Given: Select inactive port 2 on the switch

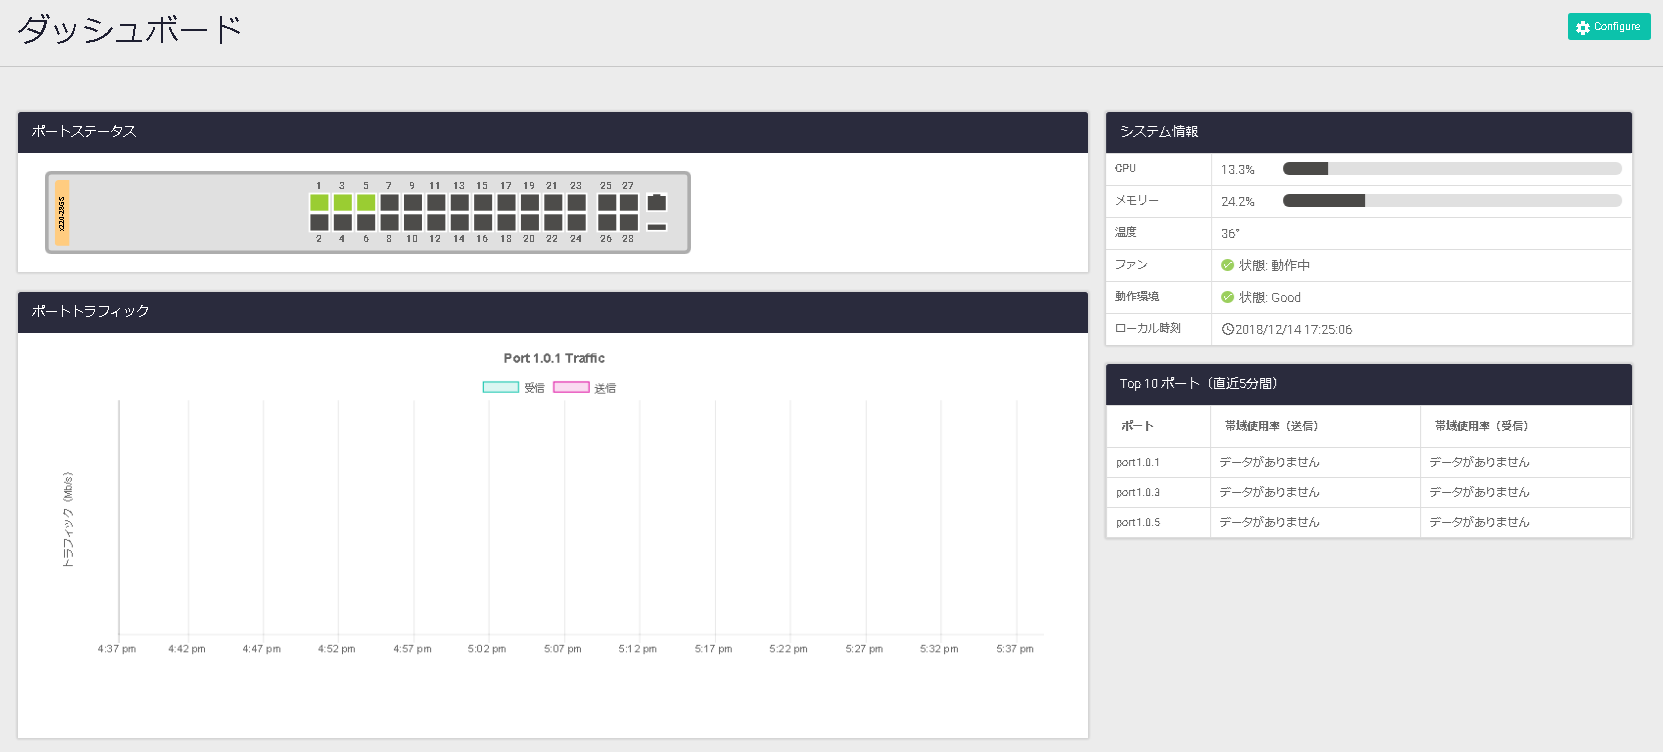Looking at the screenshot, I should tap(319, 222).
